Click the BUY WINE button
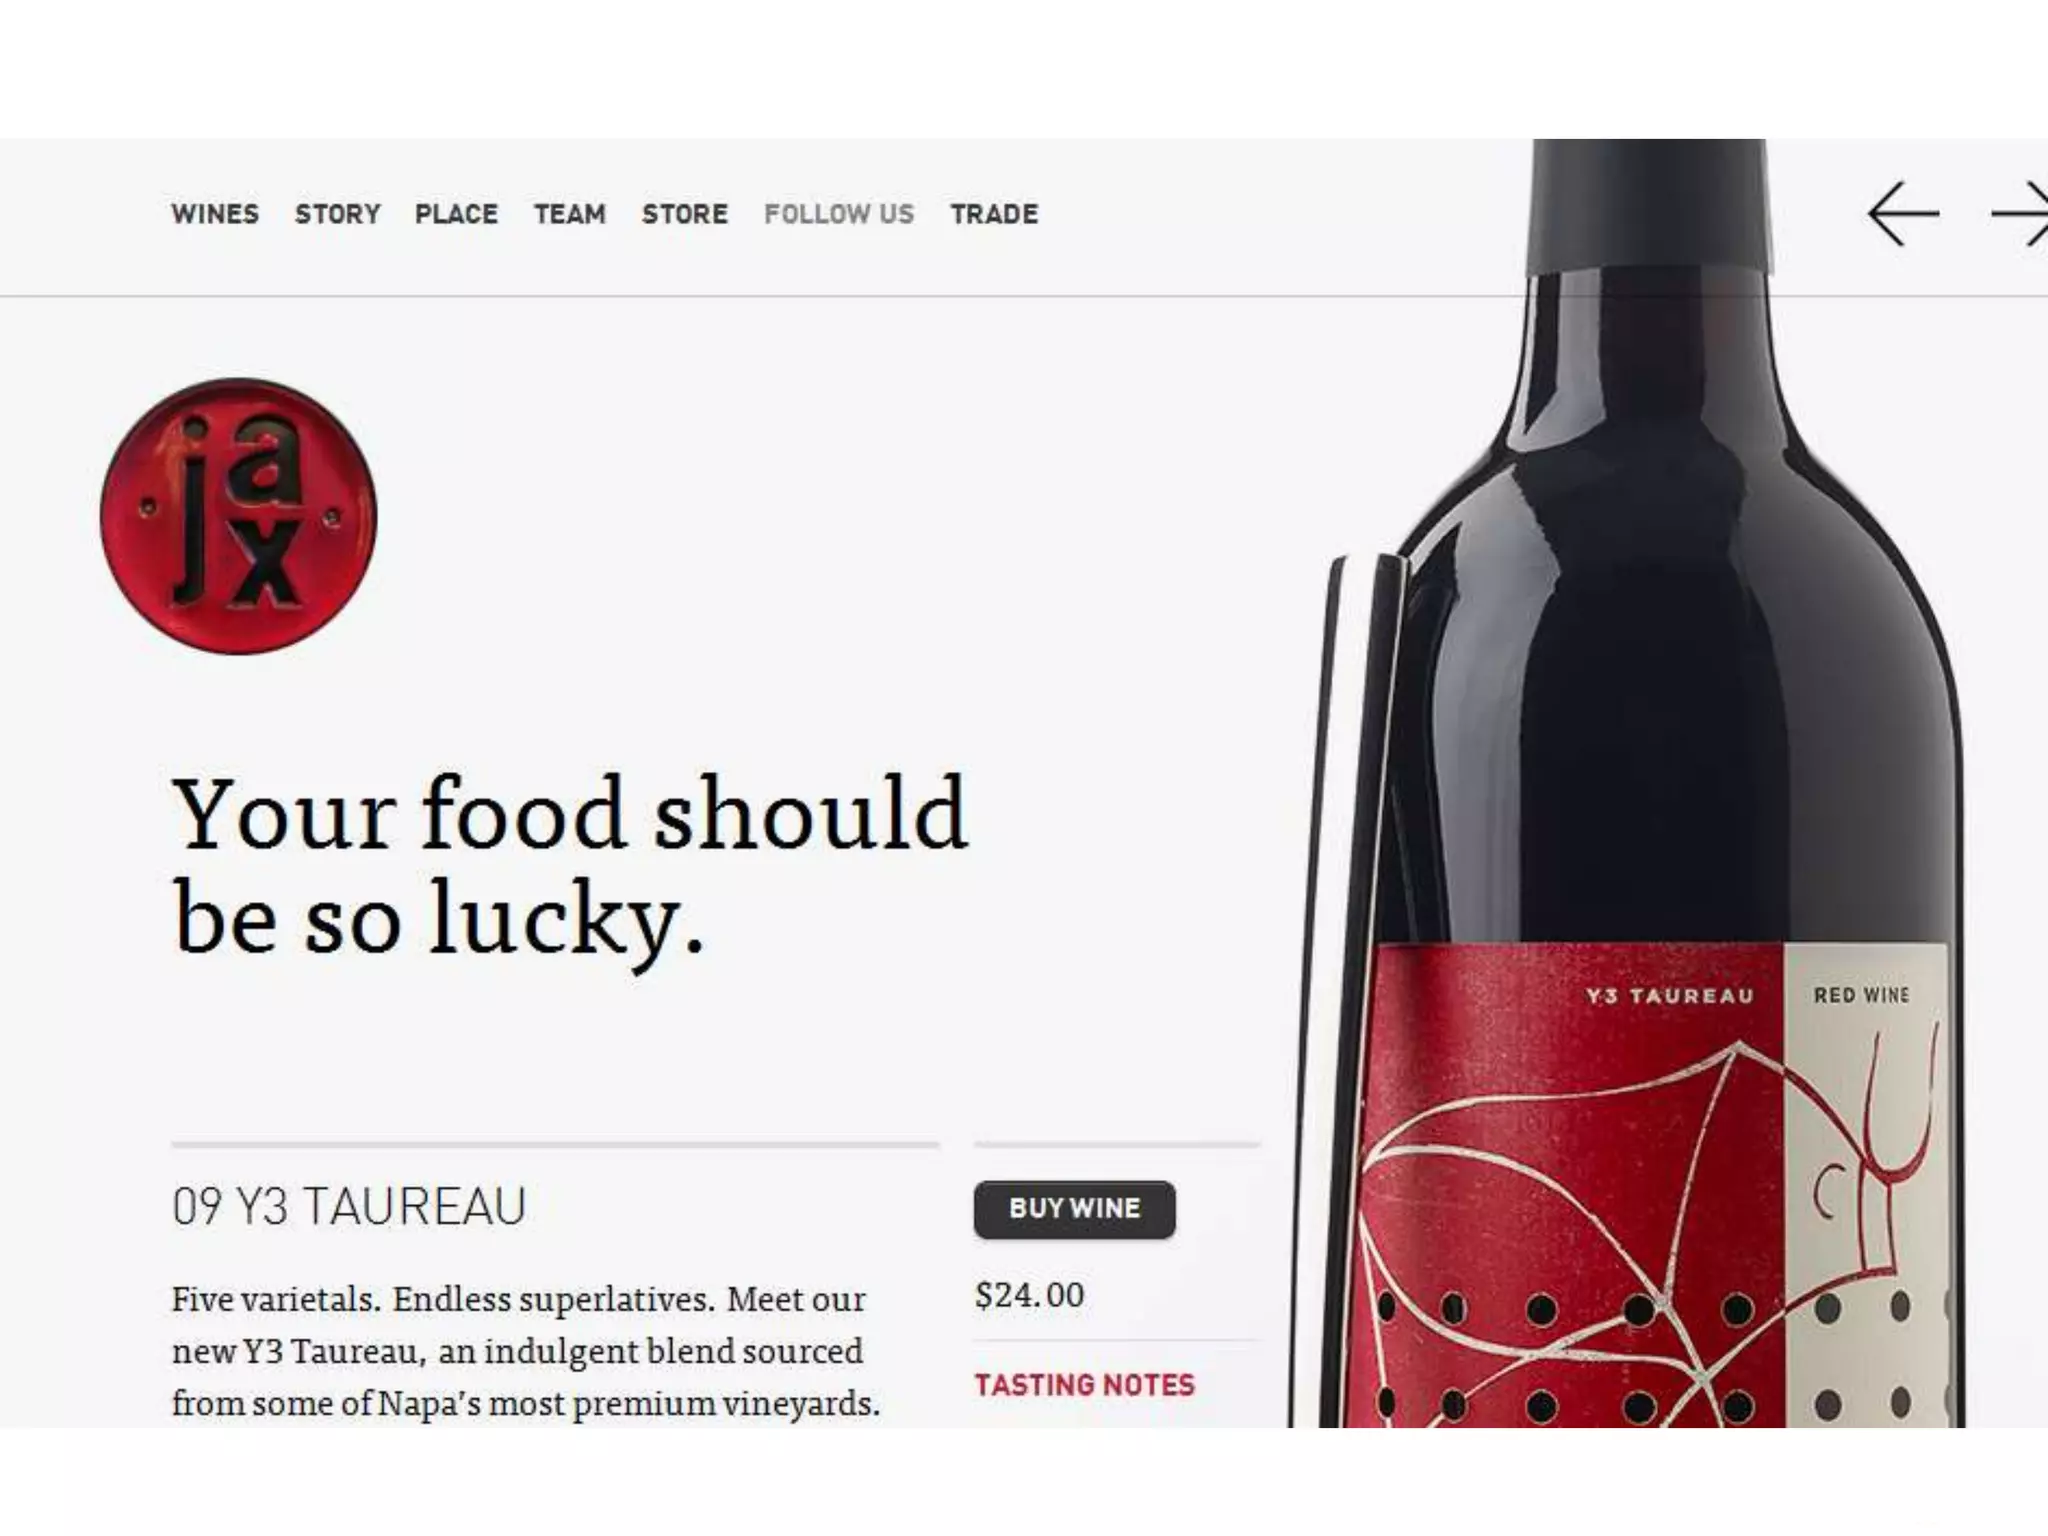The image size is (2048, 1536). [1075, 1209]
